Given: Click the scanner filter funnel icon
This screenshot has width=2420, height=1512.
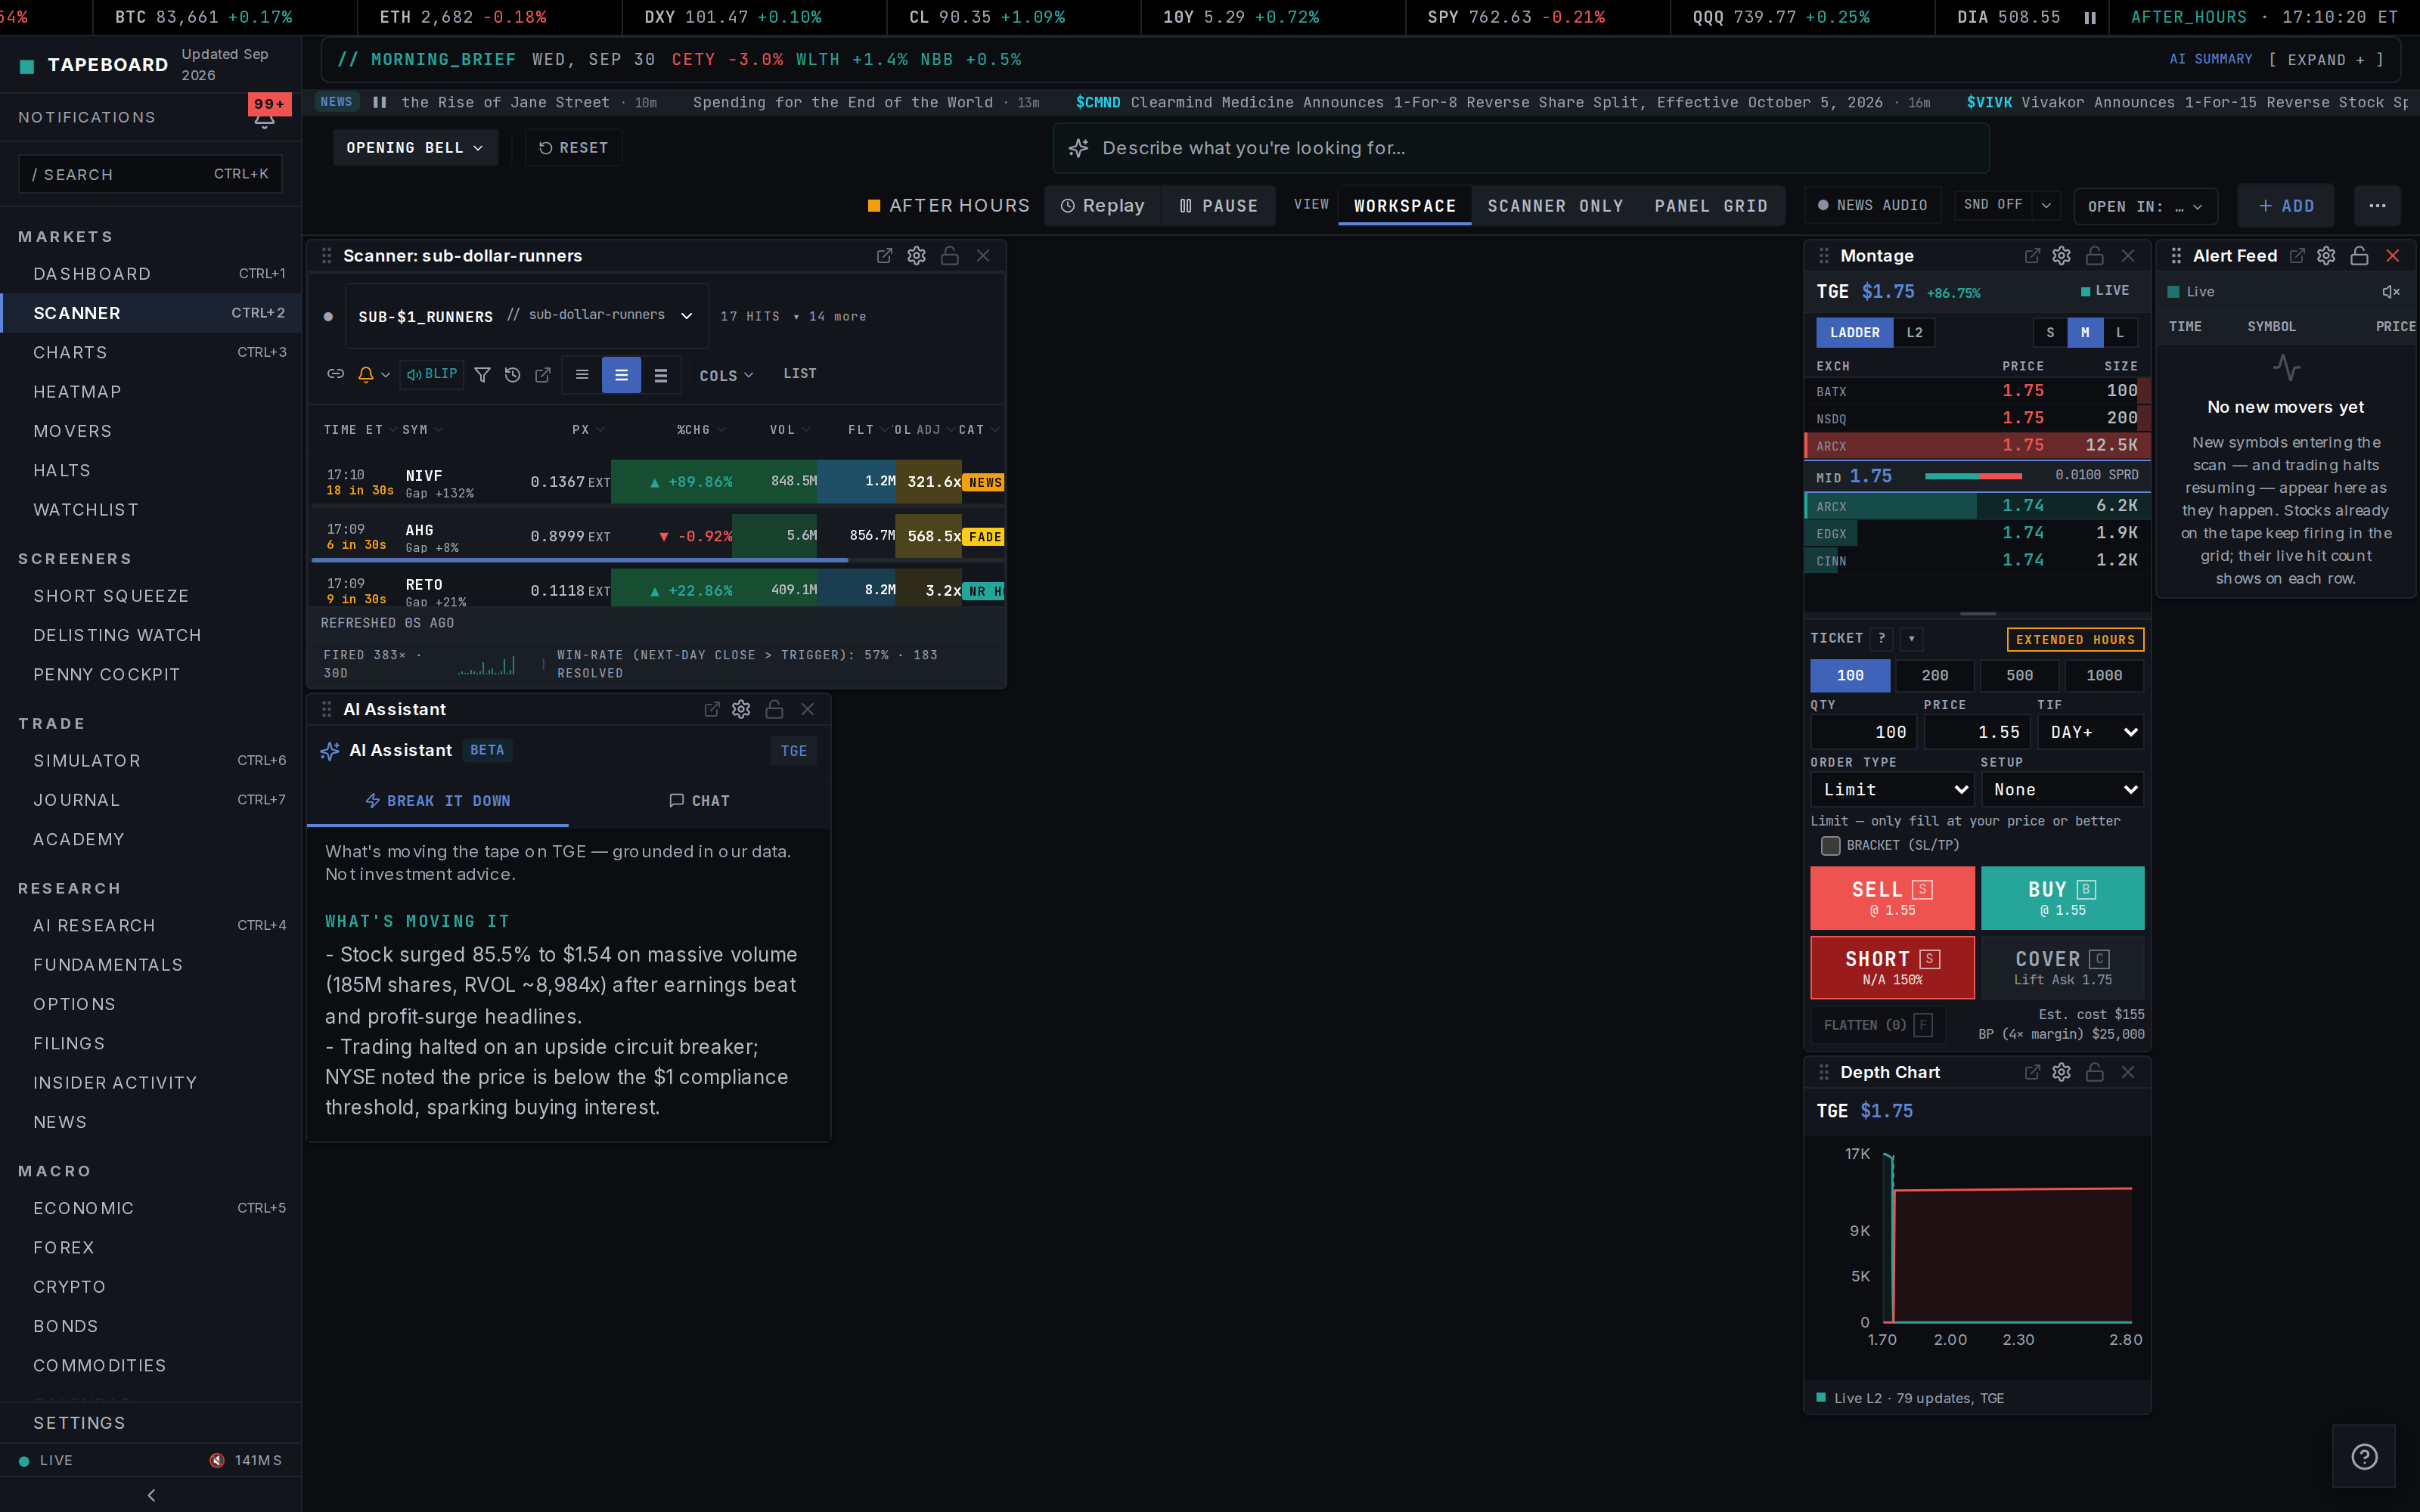Looking at the screenshot, I should [482, 375].
